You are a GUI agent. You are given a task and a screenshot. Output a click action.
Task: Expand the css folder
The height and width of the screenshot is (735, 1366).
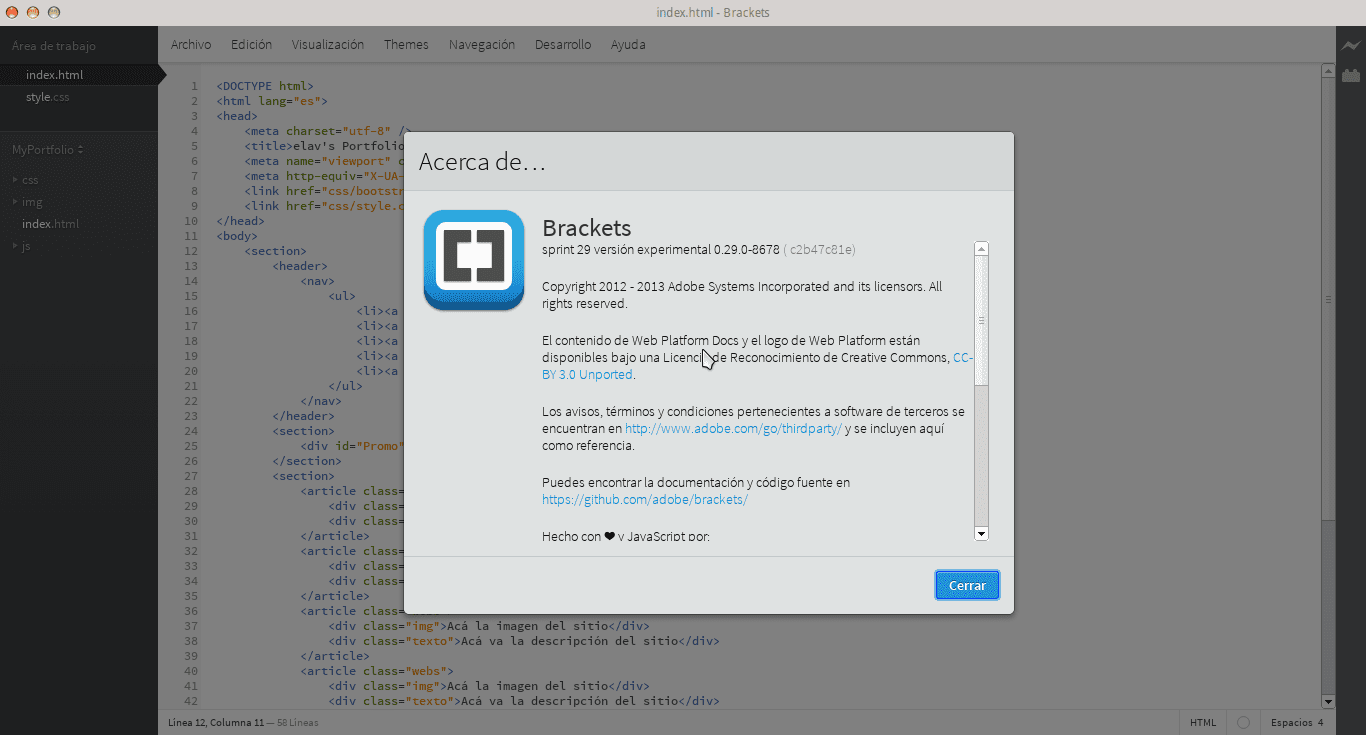pyautogui.click(x=30, y=180)
